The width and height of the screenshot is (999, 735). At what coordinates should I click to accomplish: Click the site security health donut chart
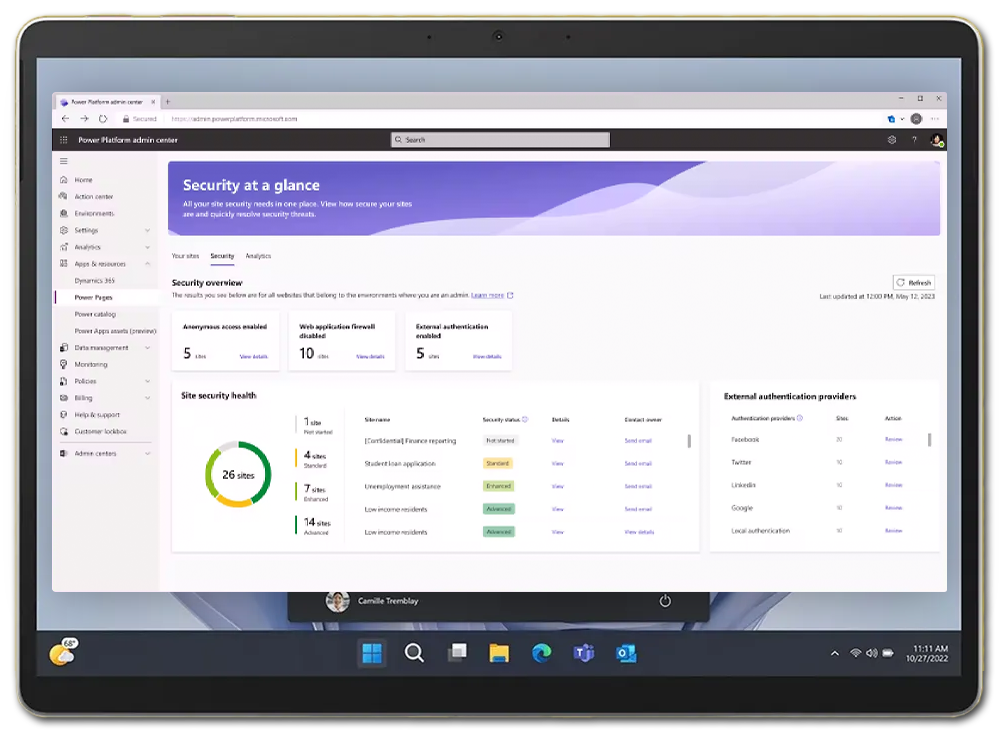[x=240, y=473]
